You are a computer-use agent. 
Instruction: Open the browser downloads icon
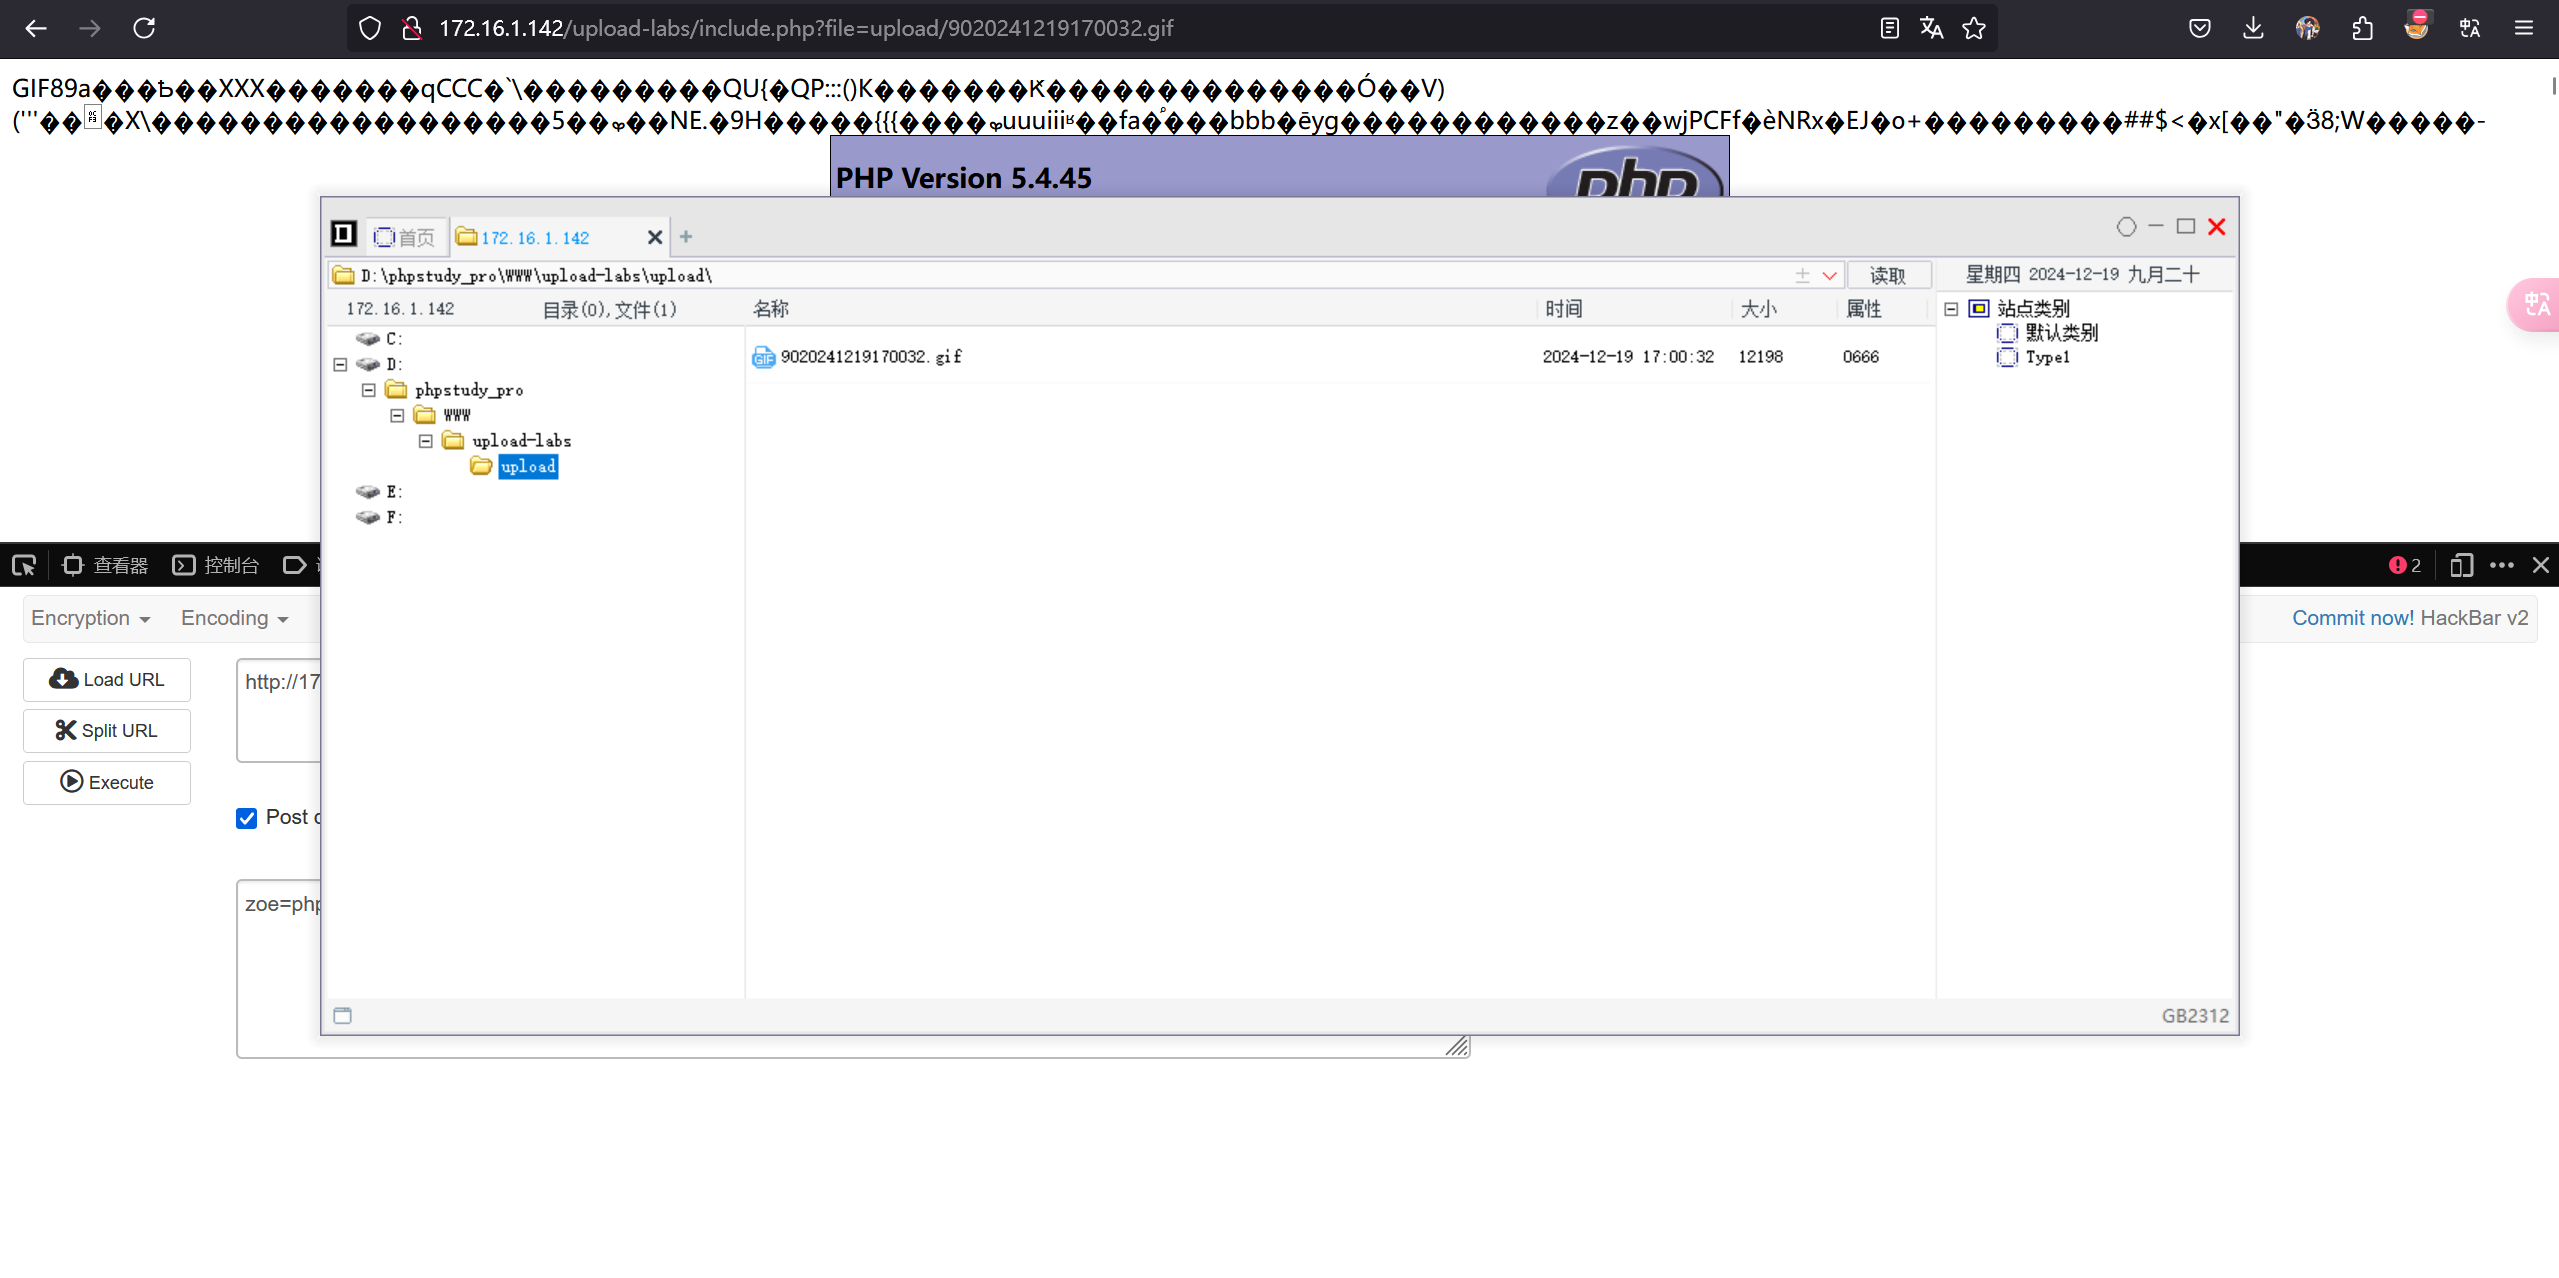2253,28
